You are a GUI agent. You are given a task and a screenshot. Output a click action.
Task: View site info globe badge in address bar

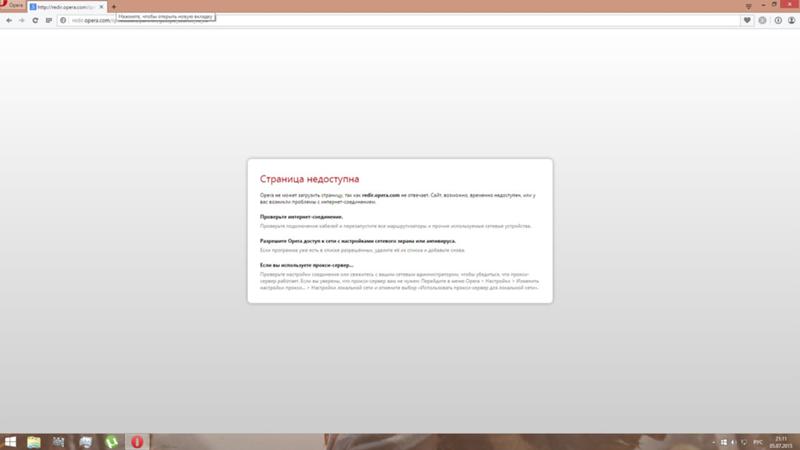tap(63, 20)
